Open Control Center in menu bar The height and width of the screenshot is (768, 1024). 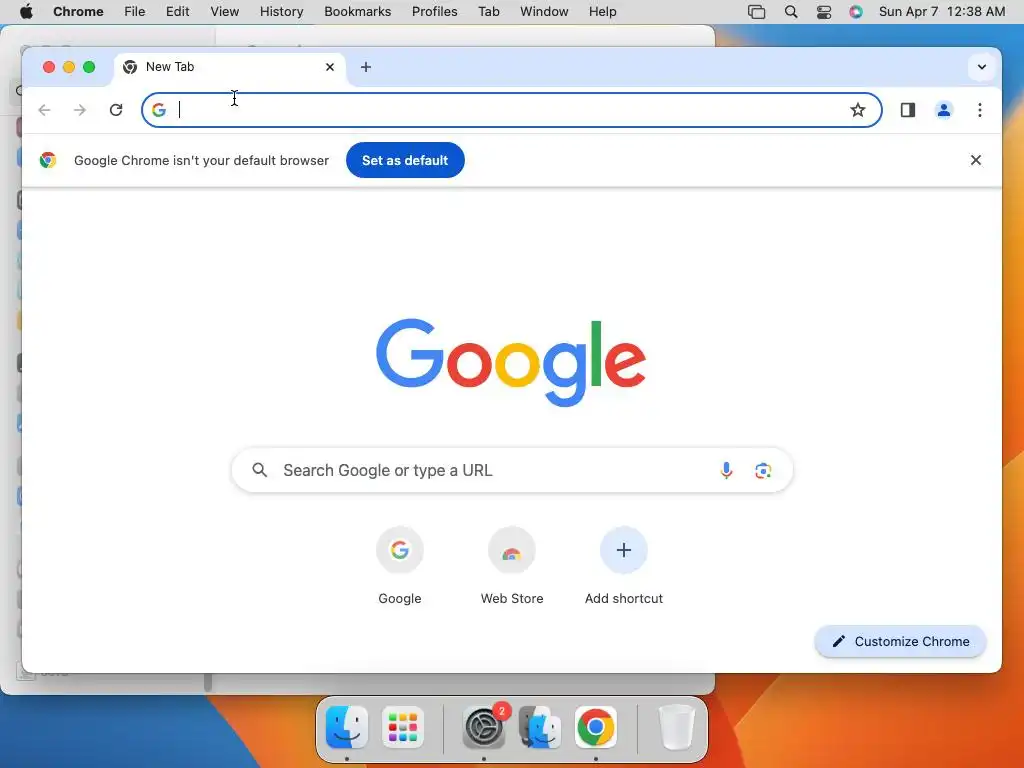pyautogui.click(x=824, y=12)
